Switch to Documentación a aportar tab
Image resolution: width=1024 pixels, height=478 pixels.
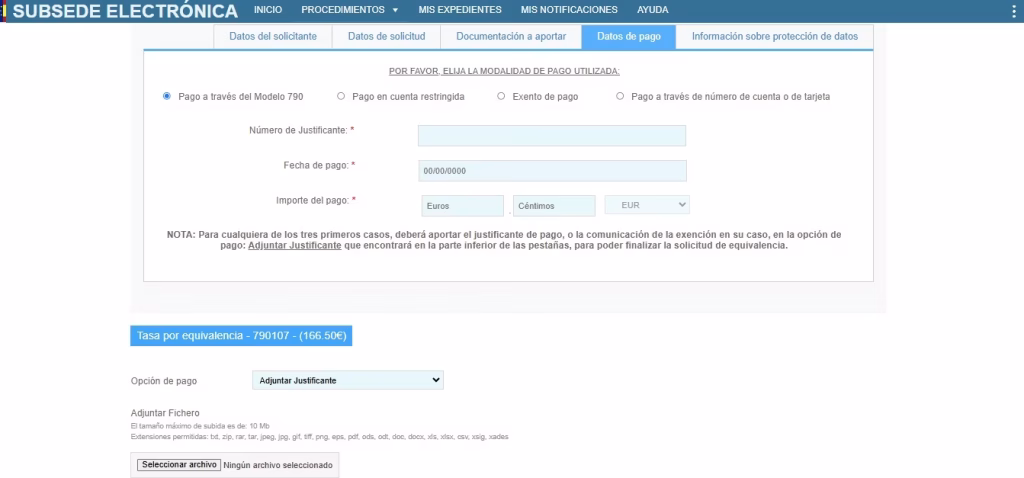pyautogui.click(x=511, y=37)
